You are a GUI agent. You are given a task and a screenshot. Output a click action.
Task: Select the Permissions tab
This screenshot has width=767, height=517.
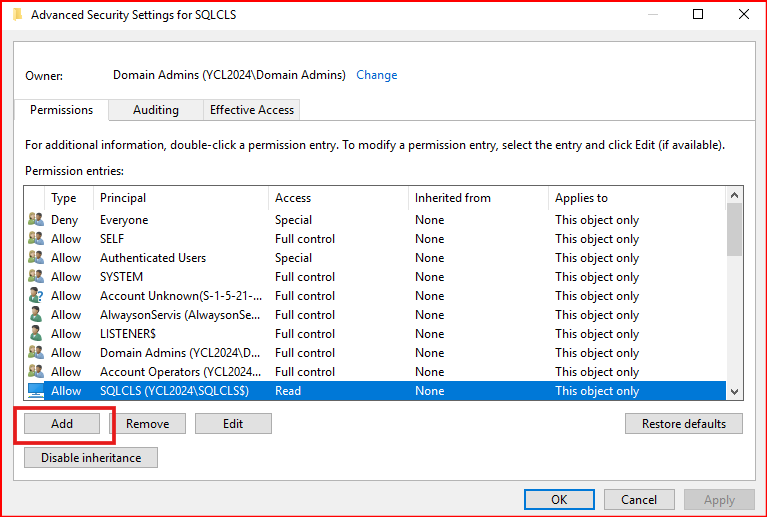(x=62, y=110)
